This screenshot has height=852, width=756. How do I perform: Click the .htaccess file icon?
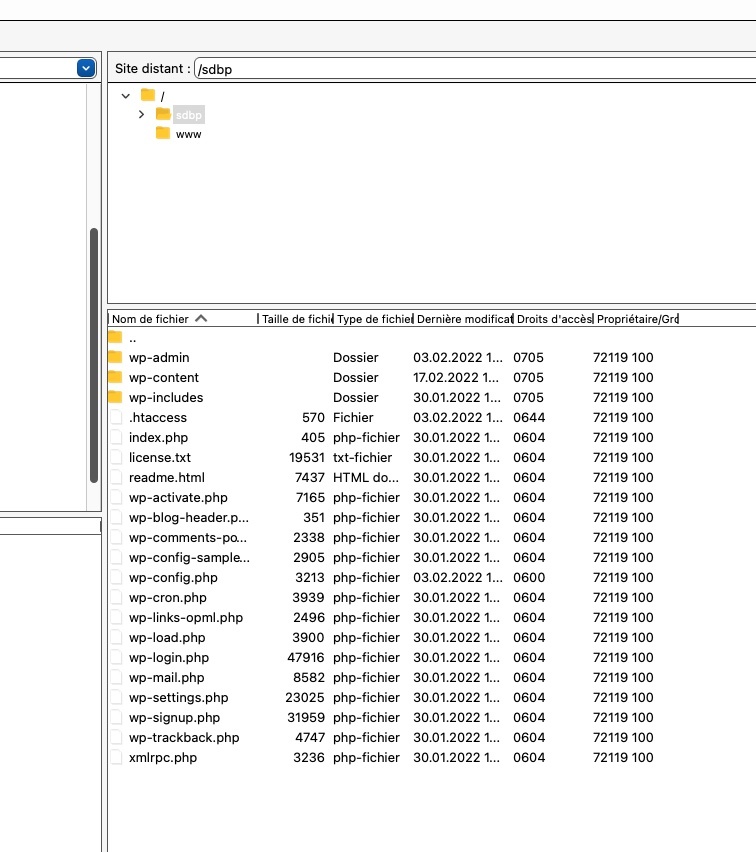click(116, 417)
